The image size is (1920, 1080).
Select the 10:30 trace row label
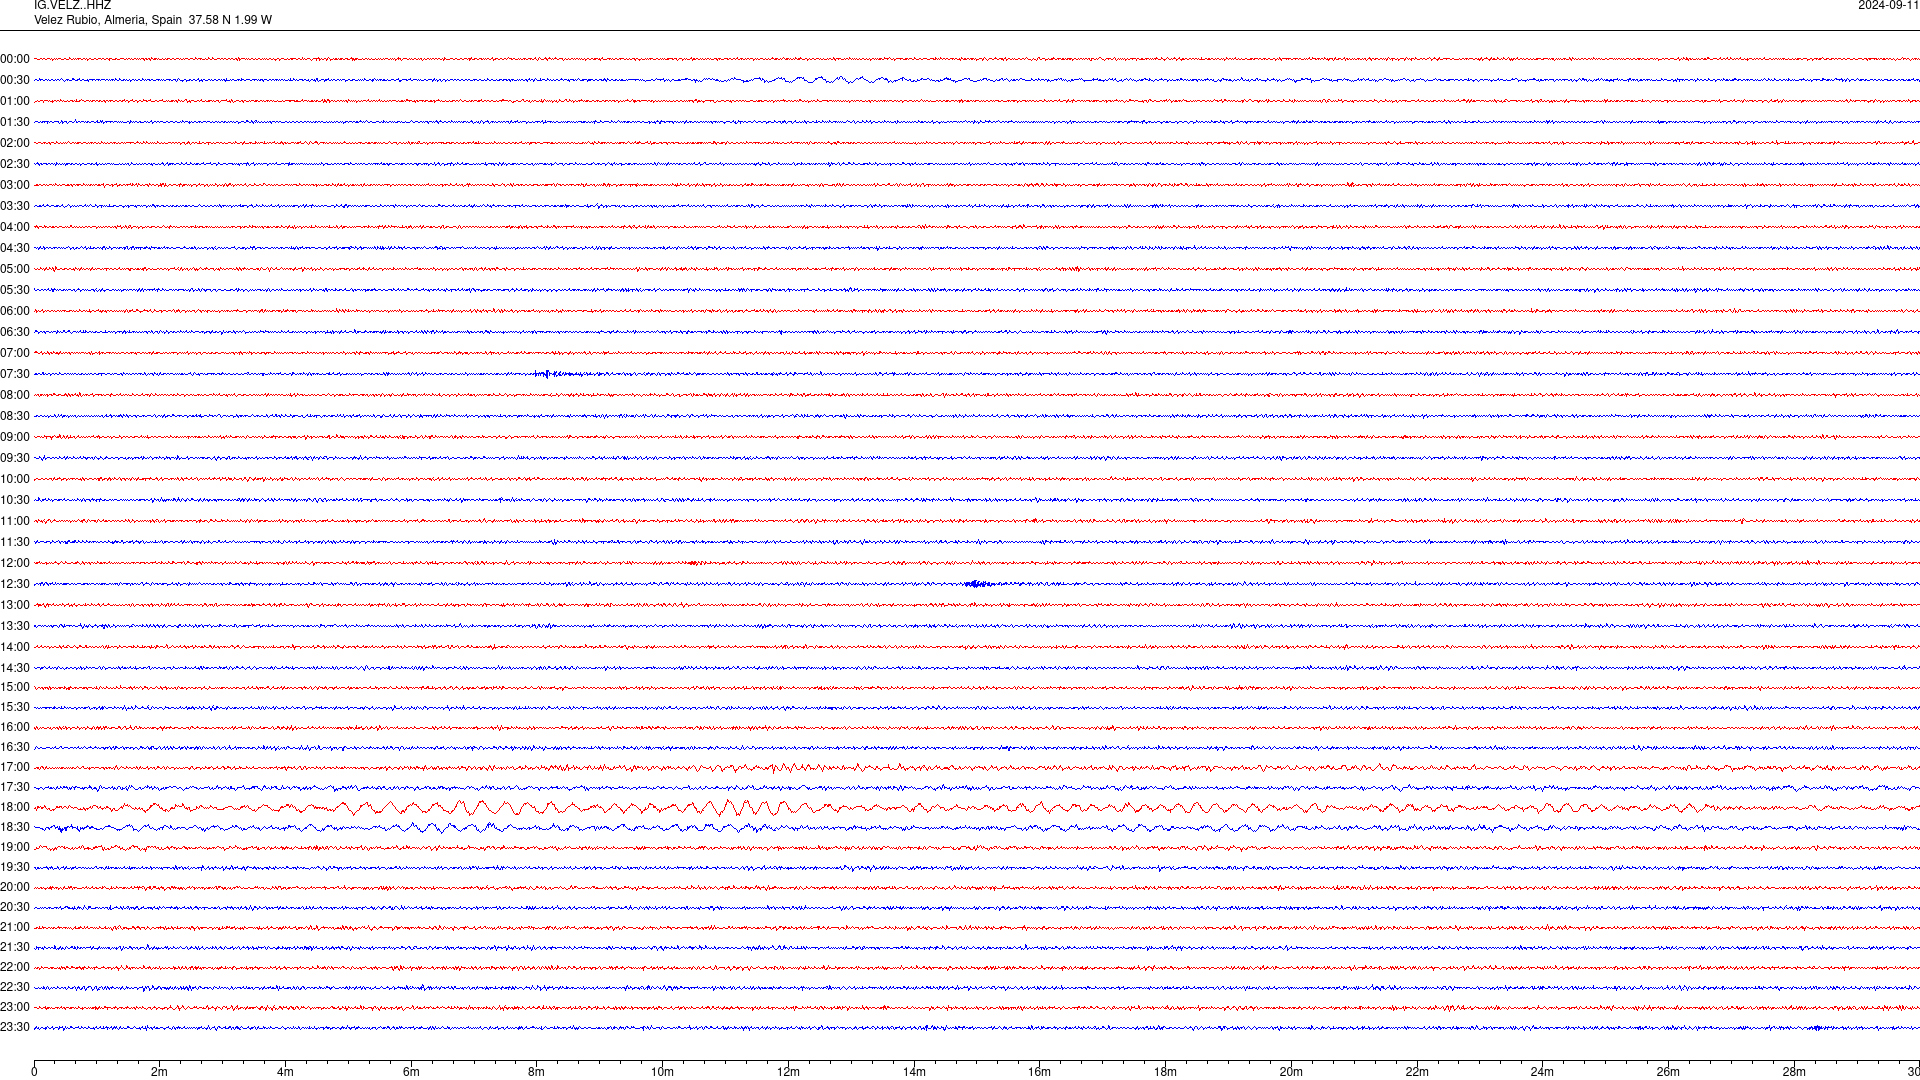(15, 500)
